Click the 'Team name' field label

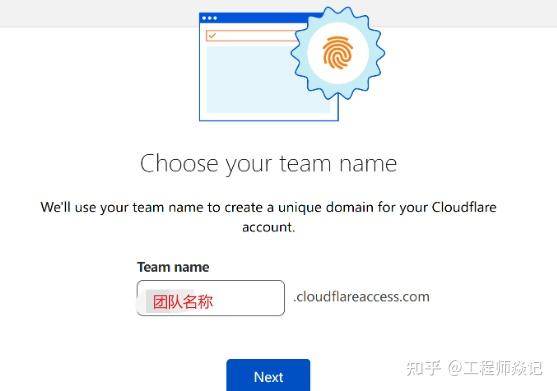pyautogui.click(x=173, y=267)
